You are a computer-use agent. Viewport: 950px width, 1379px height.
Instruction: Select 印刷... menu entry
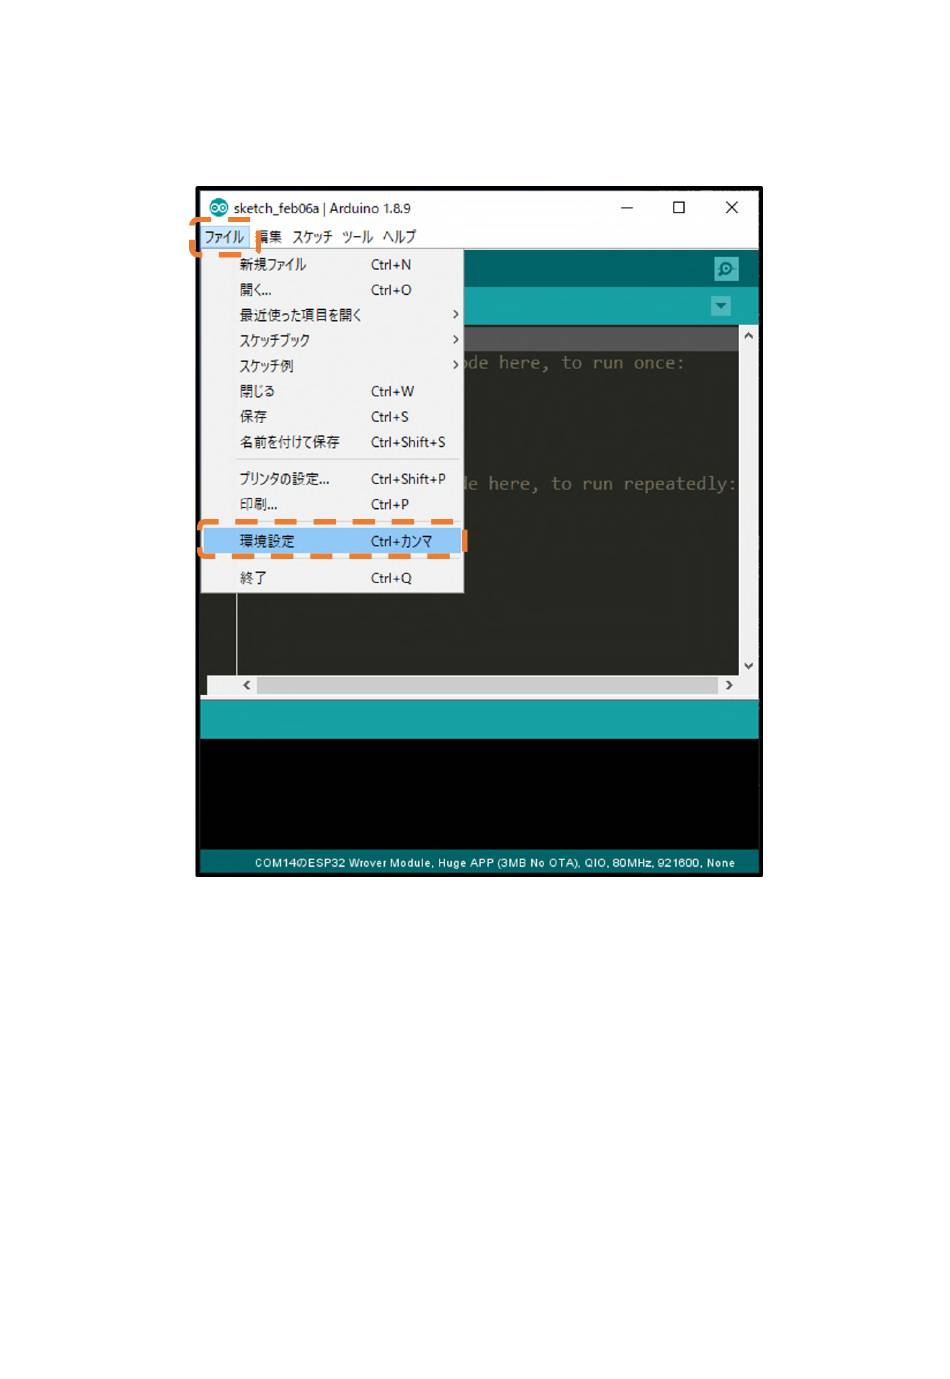[x=332, y=504]
